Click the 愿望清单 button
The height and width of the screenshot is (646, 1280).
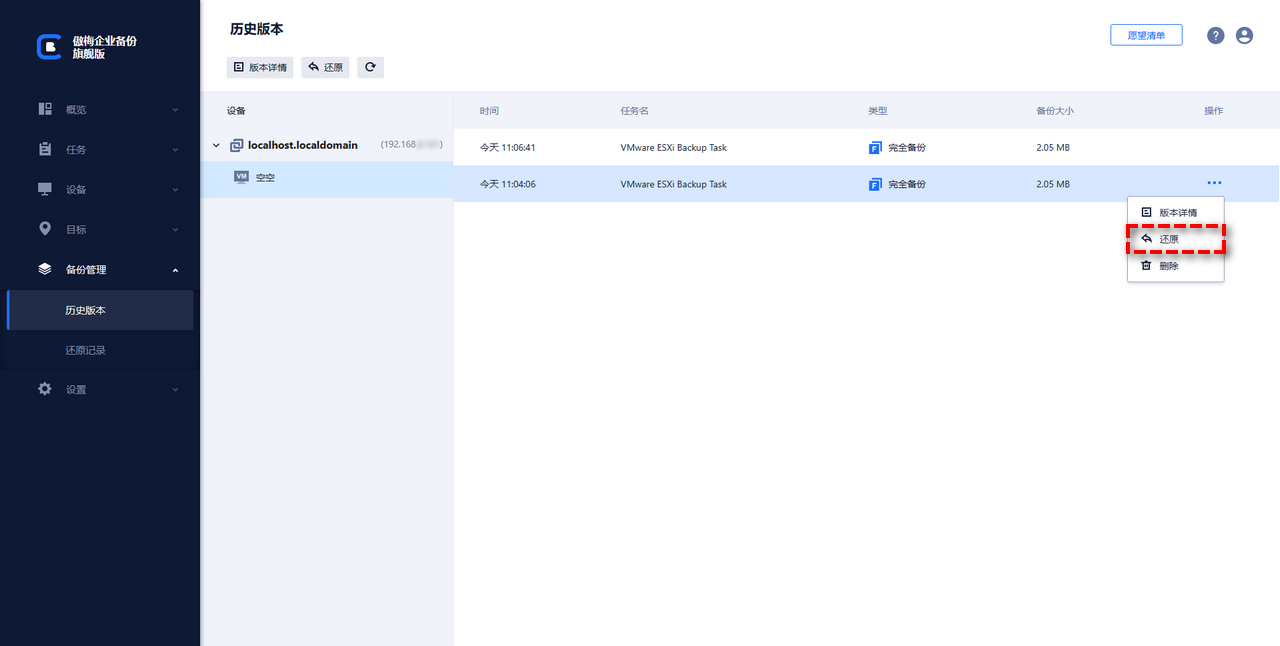pos(1146,35)
